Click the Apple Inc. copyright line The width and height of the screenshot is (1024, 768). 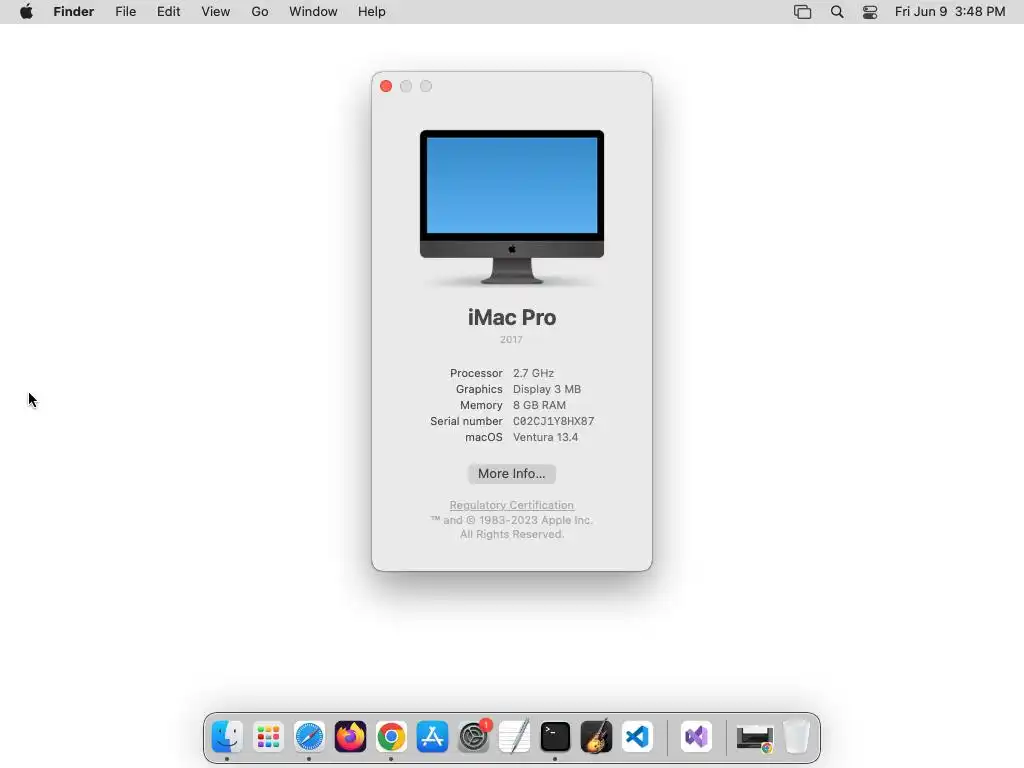[511, 520]
